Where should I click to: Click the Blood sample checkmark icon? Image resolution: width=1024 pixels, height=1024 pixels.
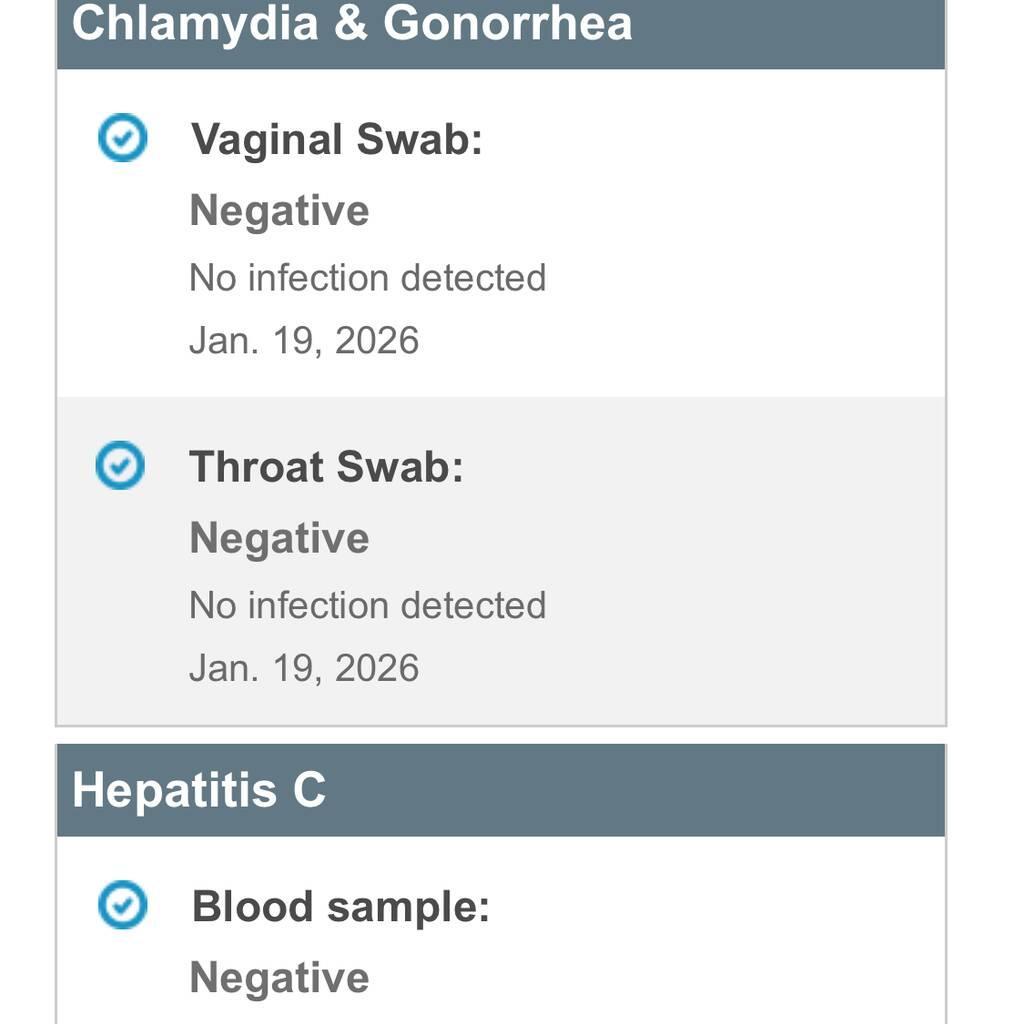click(122, 906)
